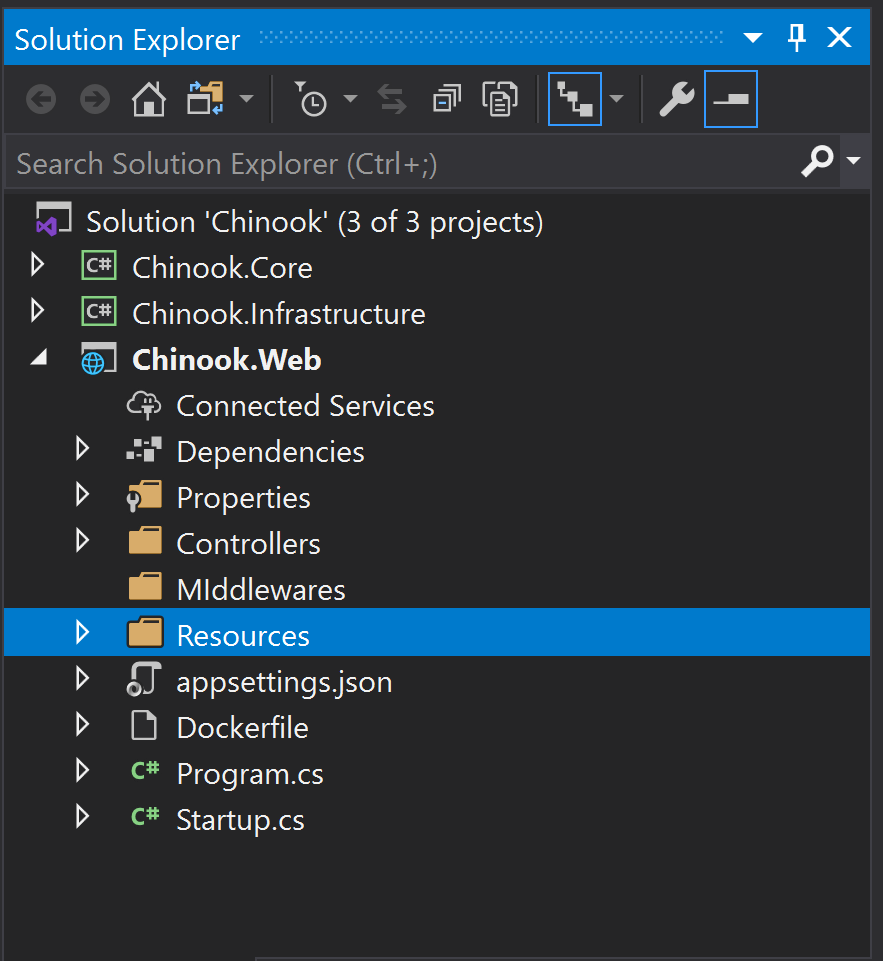Viewport: 883px width, 961px height.
Task: Collapse the Chinook.Web project node
Action: (37, 358)
